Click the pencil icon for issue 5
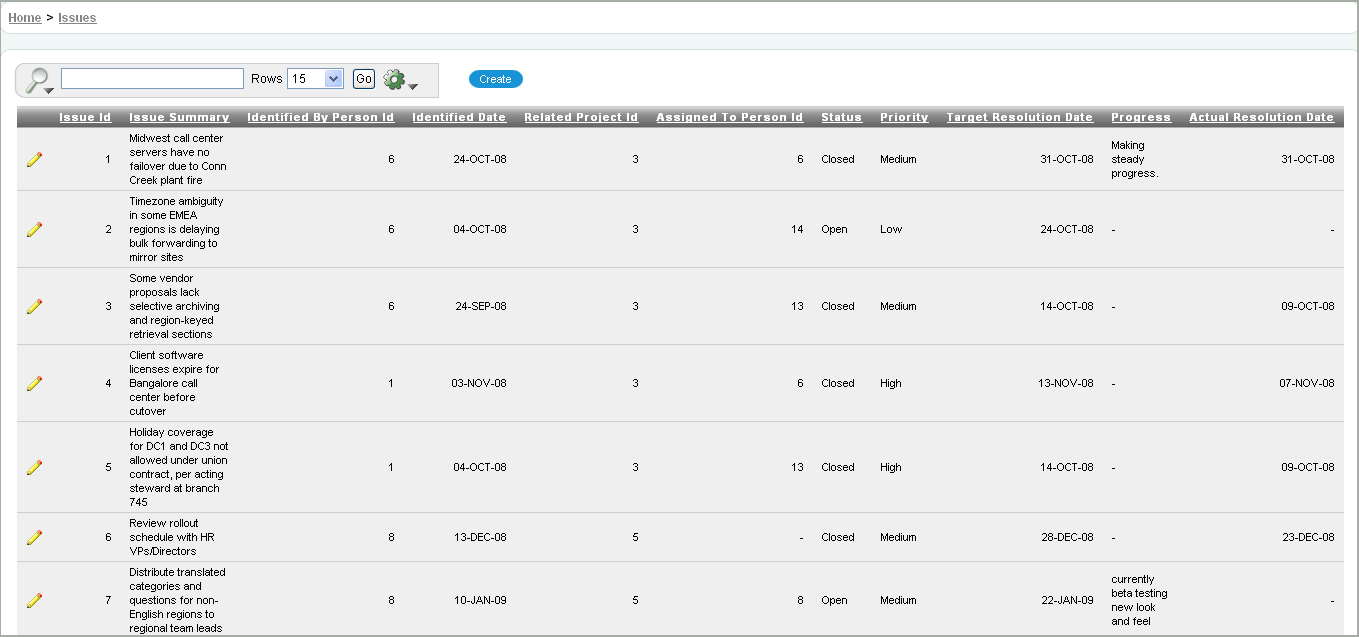The width and height of the screenshot is (1359, 637). tap(35, 468)
